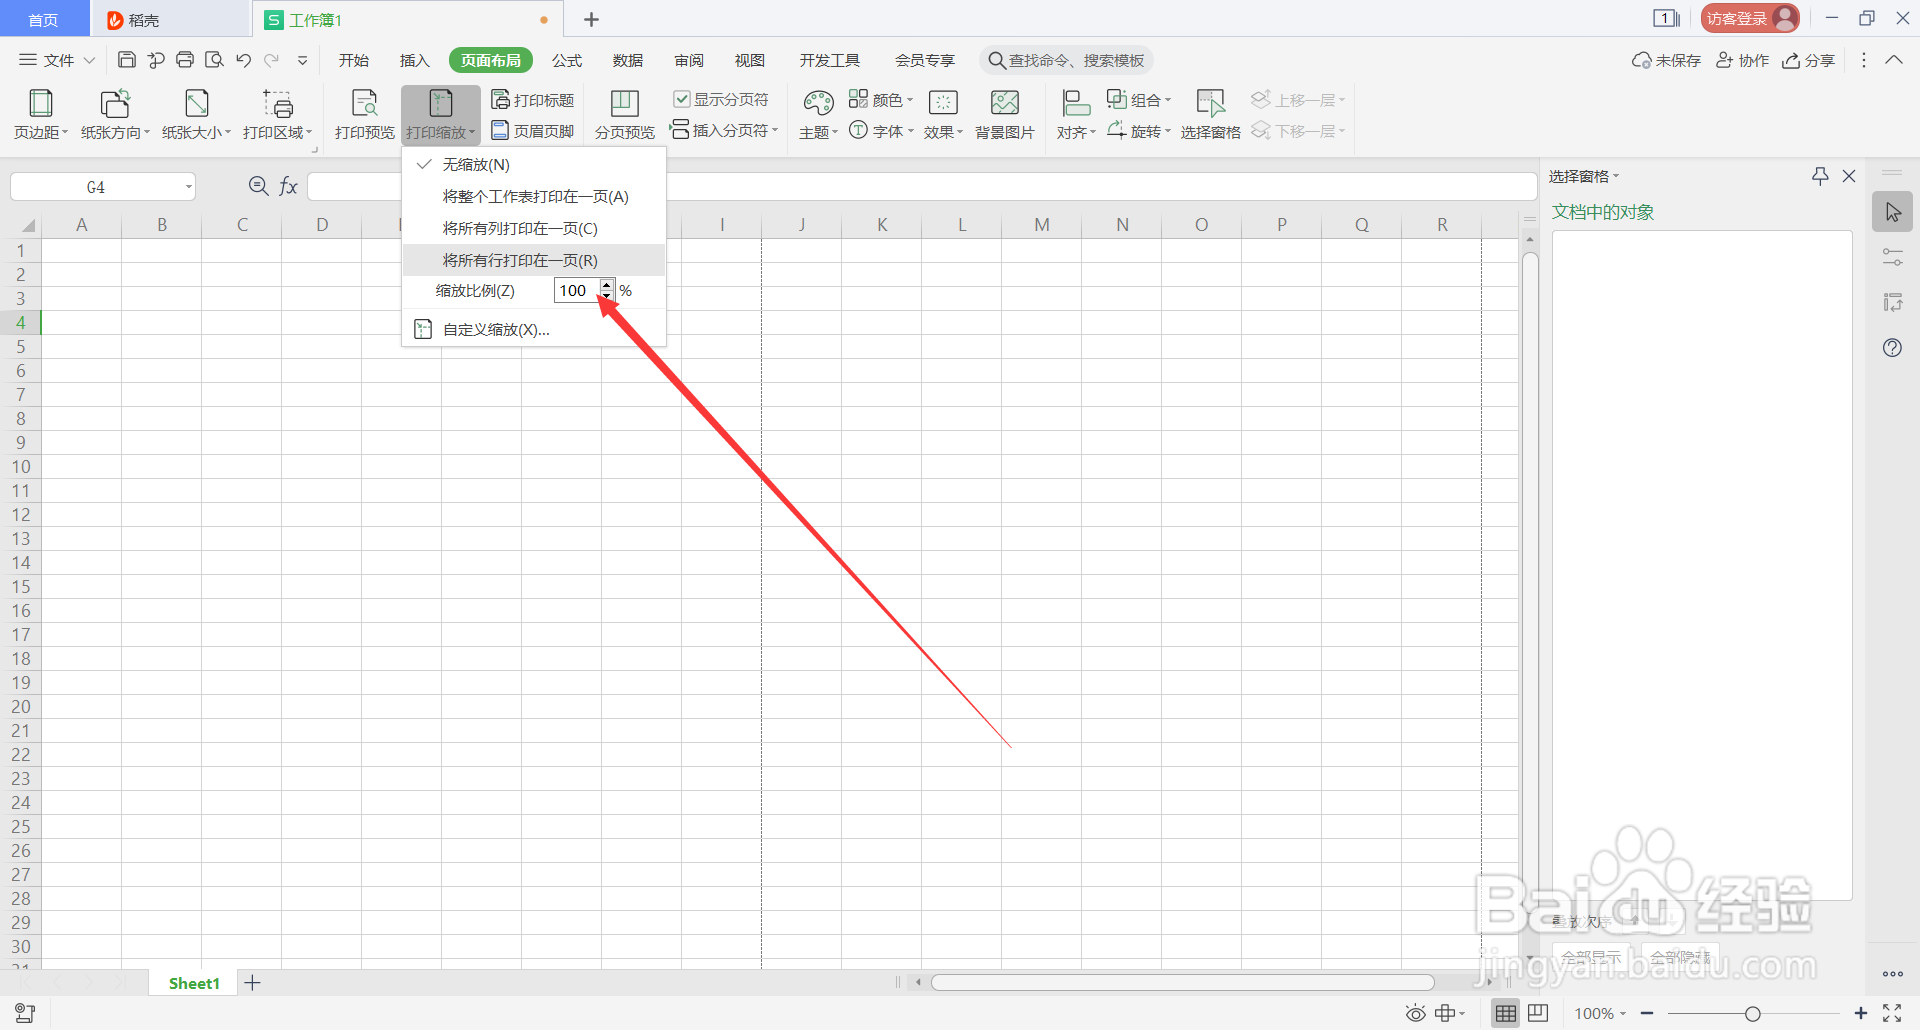Pin the selection pane with pushpin icon
The image size is (1920, 1030).
click(1820, 176)
